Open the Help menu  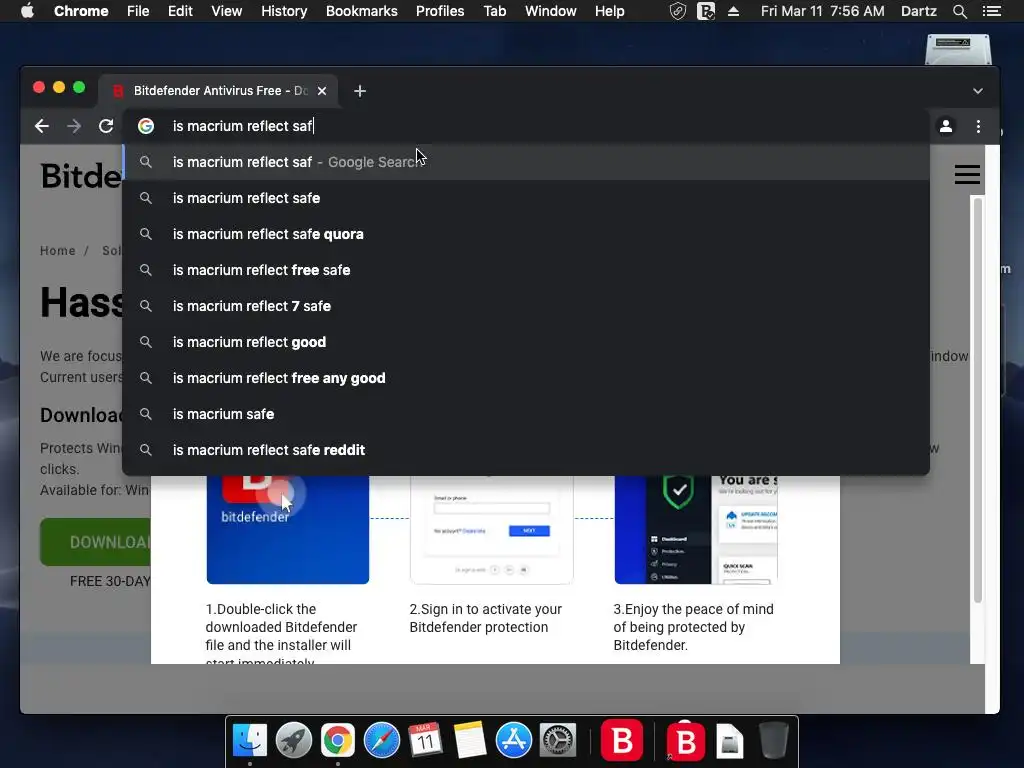click(609, 11)
